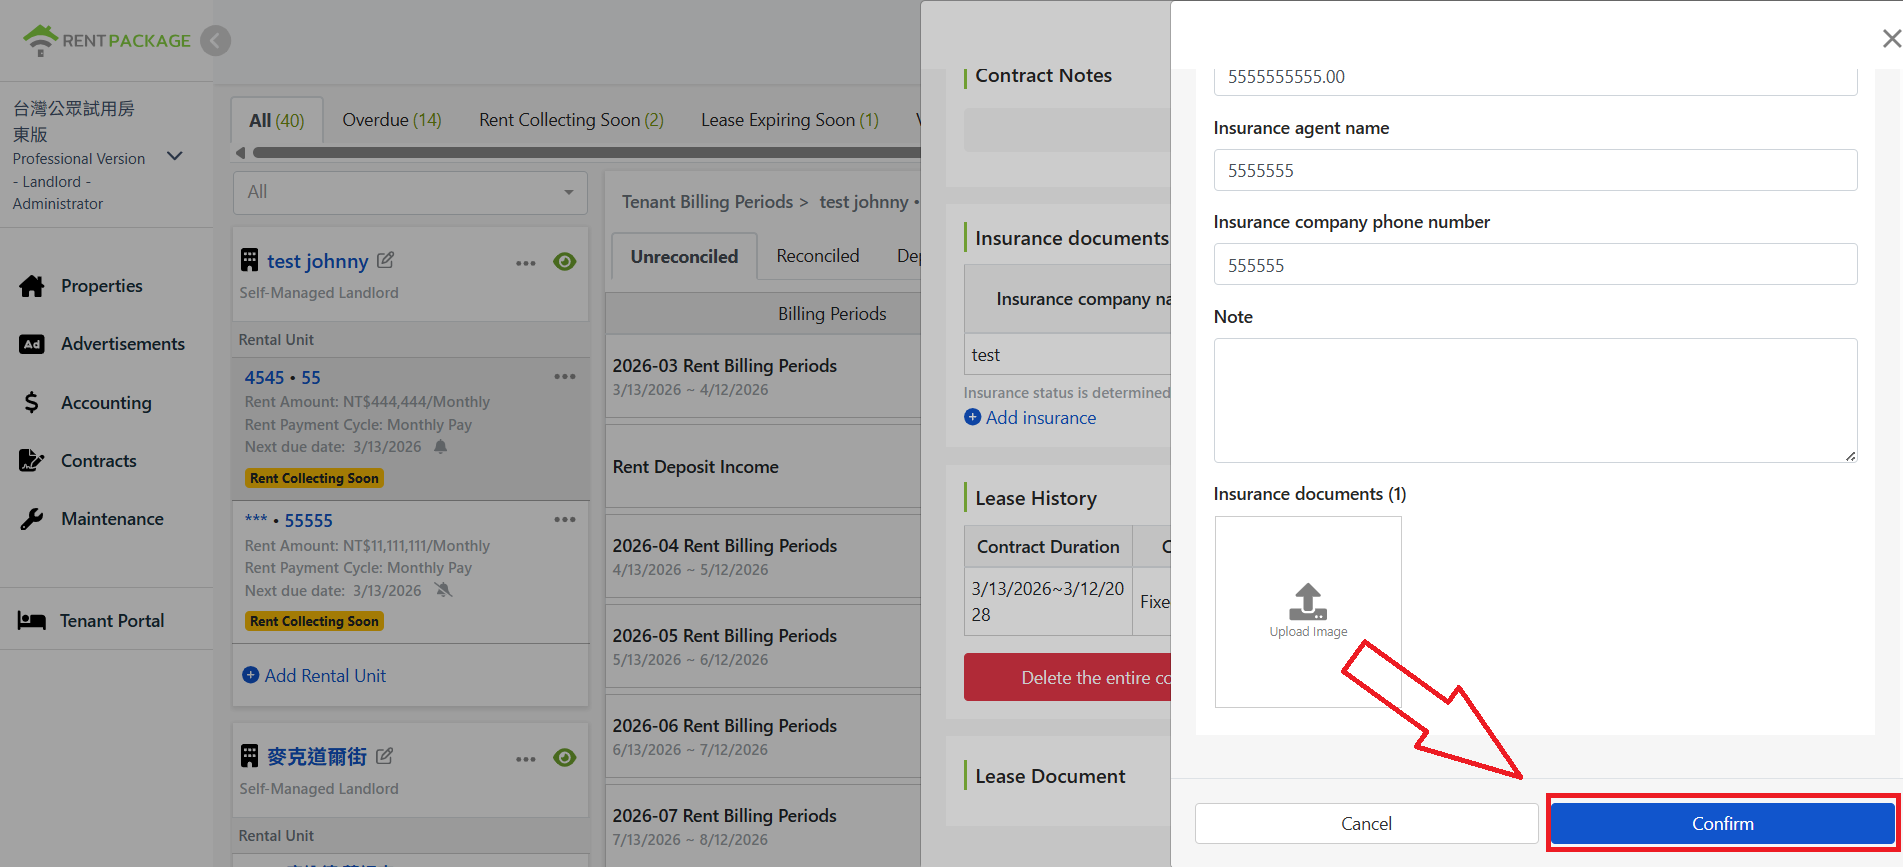This screenshot has height=867, width=1903.
Task: Click Rent Collecting Soon badge on 4545 • 55
Action: 314,478
